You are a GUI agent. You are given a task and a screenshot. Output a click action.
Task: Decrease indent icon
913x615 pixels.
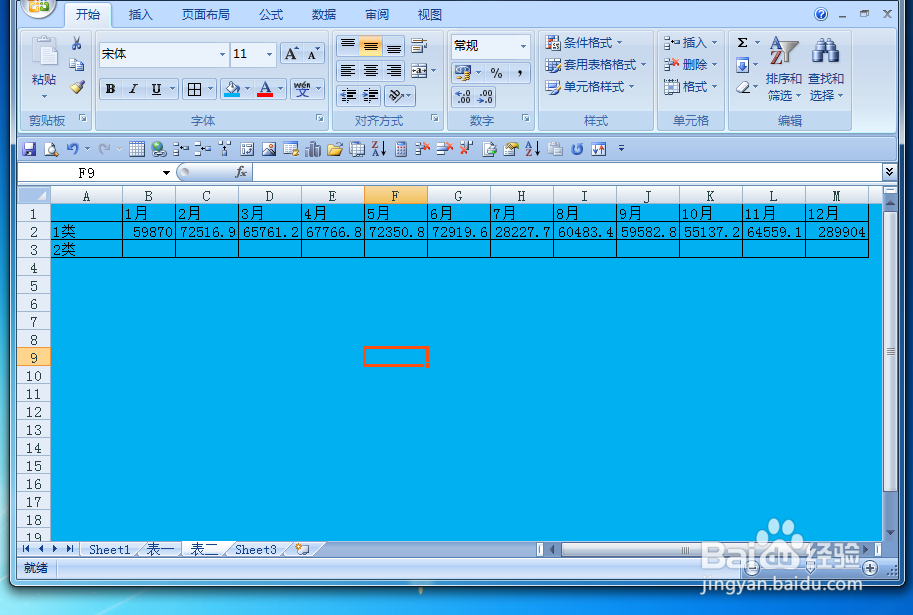pos(348,96)
